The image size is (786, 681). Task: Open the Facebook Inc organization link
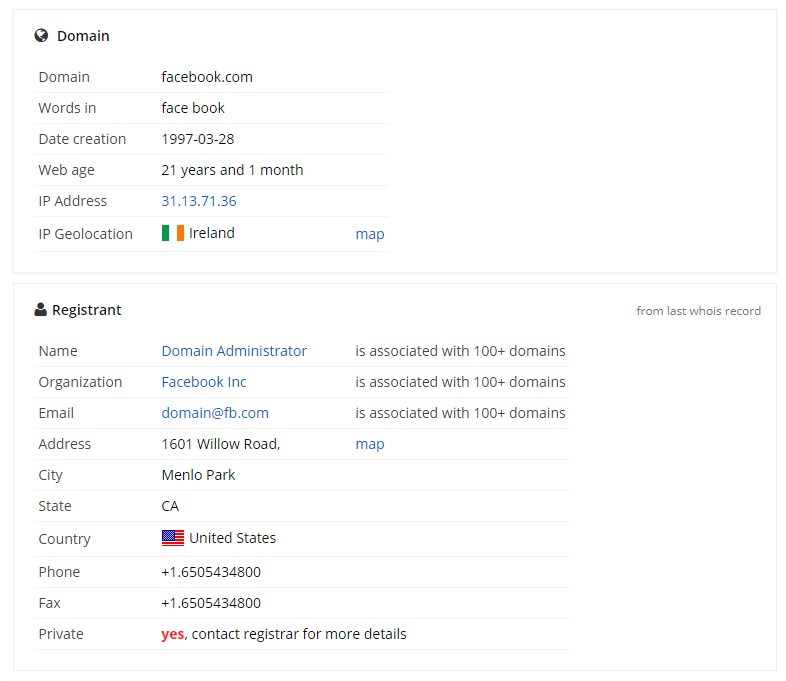point(204,382)
